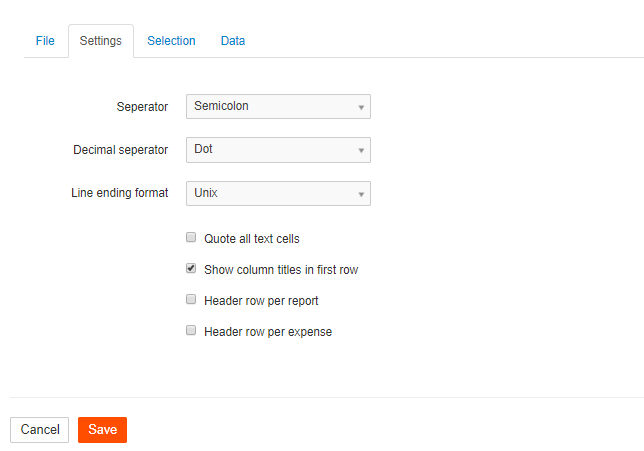
Task: Click the Header row per expense label text
Action: pos(268,331)
